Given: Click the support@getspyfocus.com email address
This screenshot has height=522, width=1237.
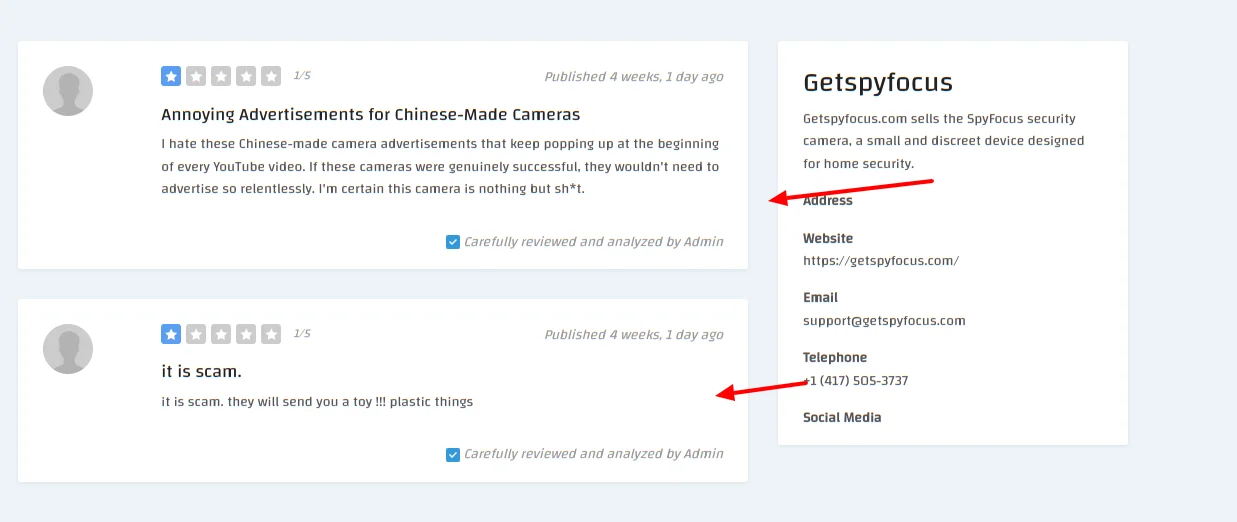Looking at the screenshot, I should [x=884, y=321].
